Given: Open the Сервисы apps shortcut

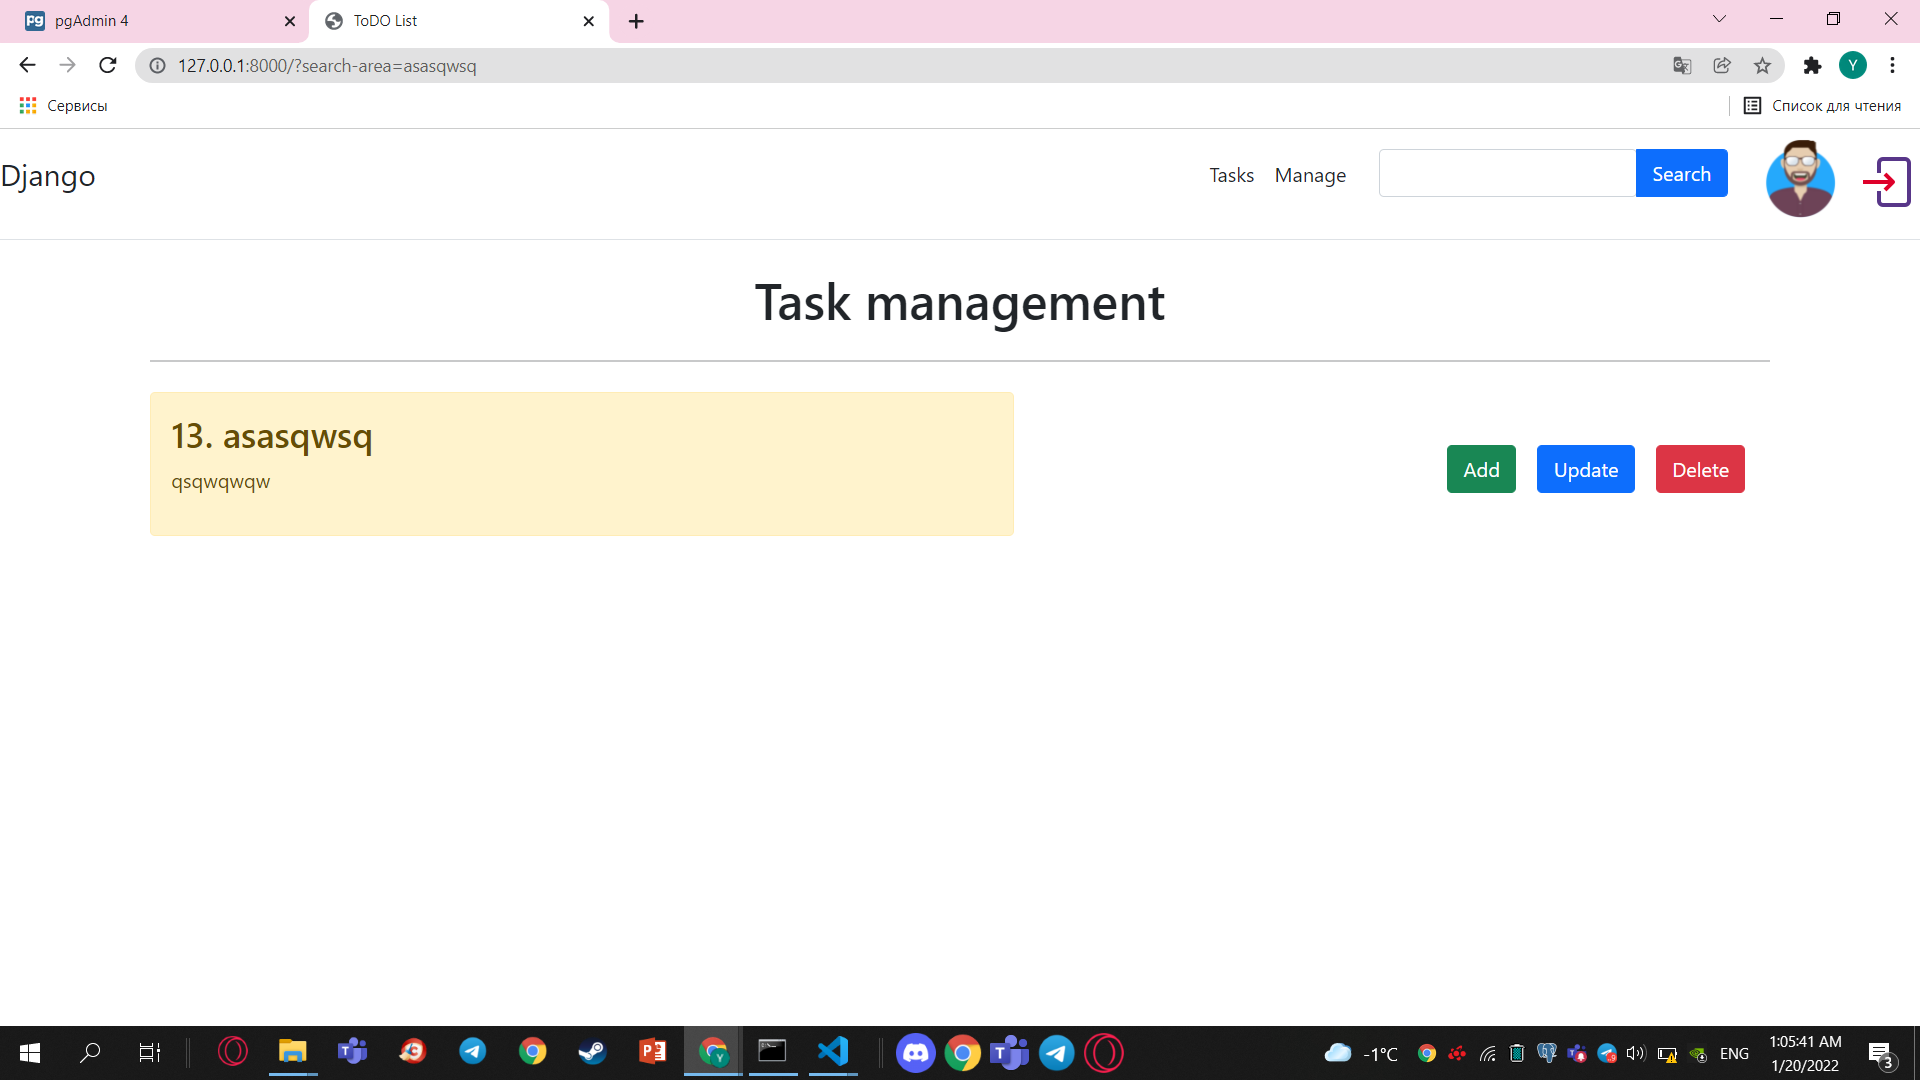Looking at the screenshot, I should (63, 106).
